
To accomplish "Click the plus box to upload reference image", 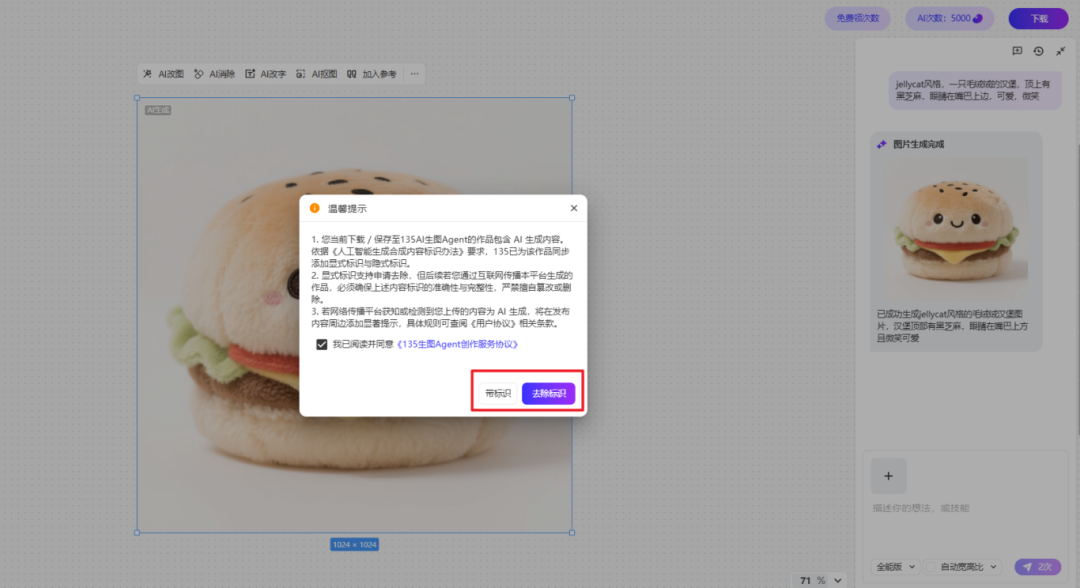I will pos(888,475).
